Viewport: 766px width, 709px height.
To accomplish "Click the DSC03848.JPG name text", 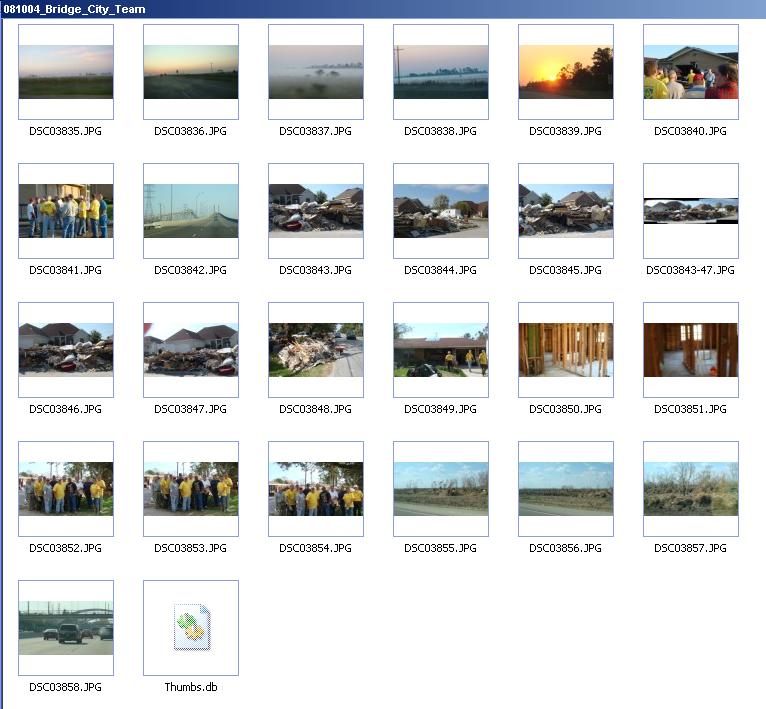I will click(x=316, y=409).
